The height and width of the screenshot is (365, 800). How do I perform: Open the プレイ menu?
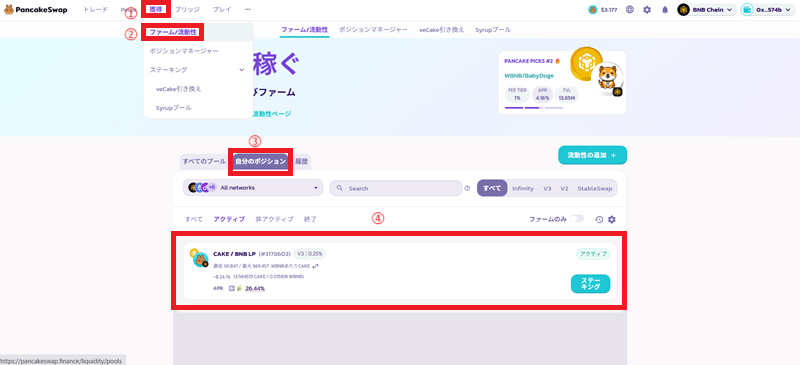(222, 9)
